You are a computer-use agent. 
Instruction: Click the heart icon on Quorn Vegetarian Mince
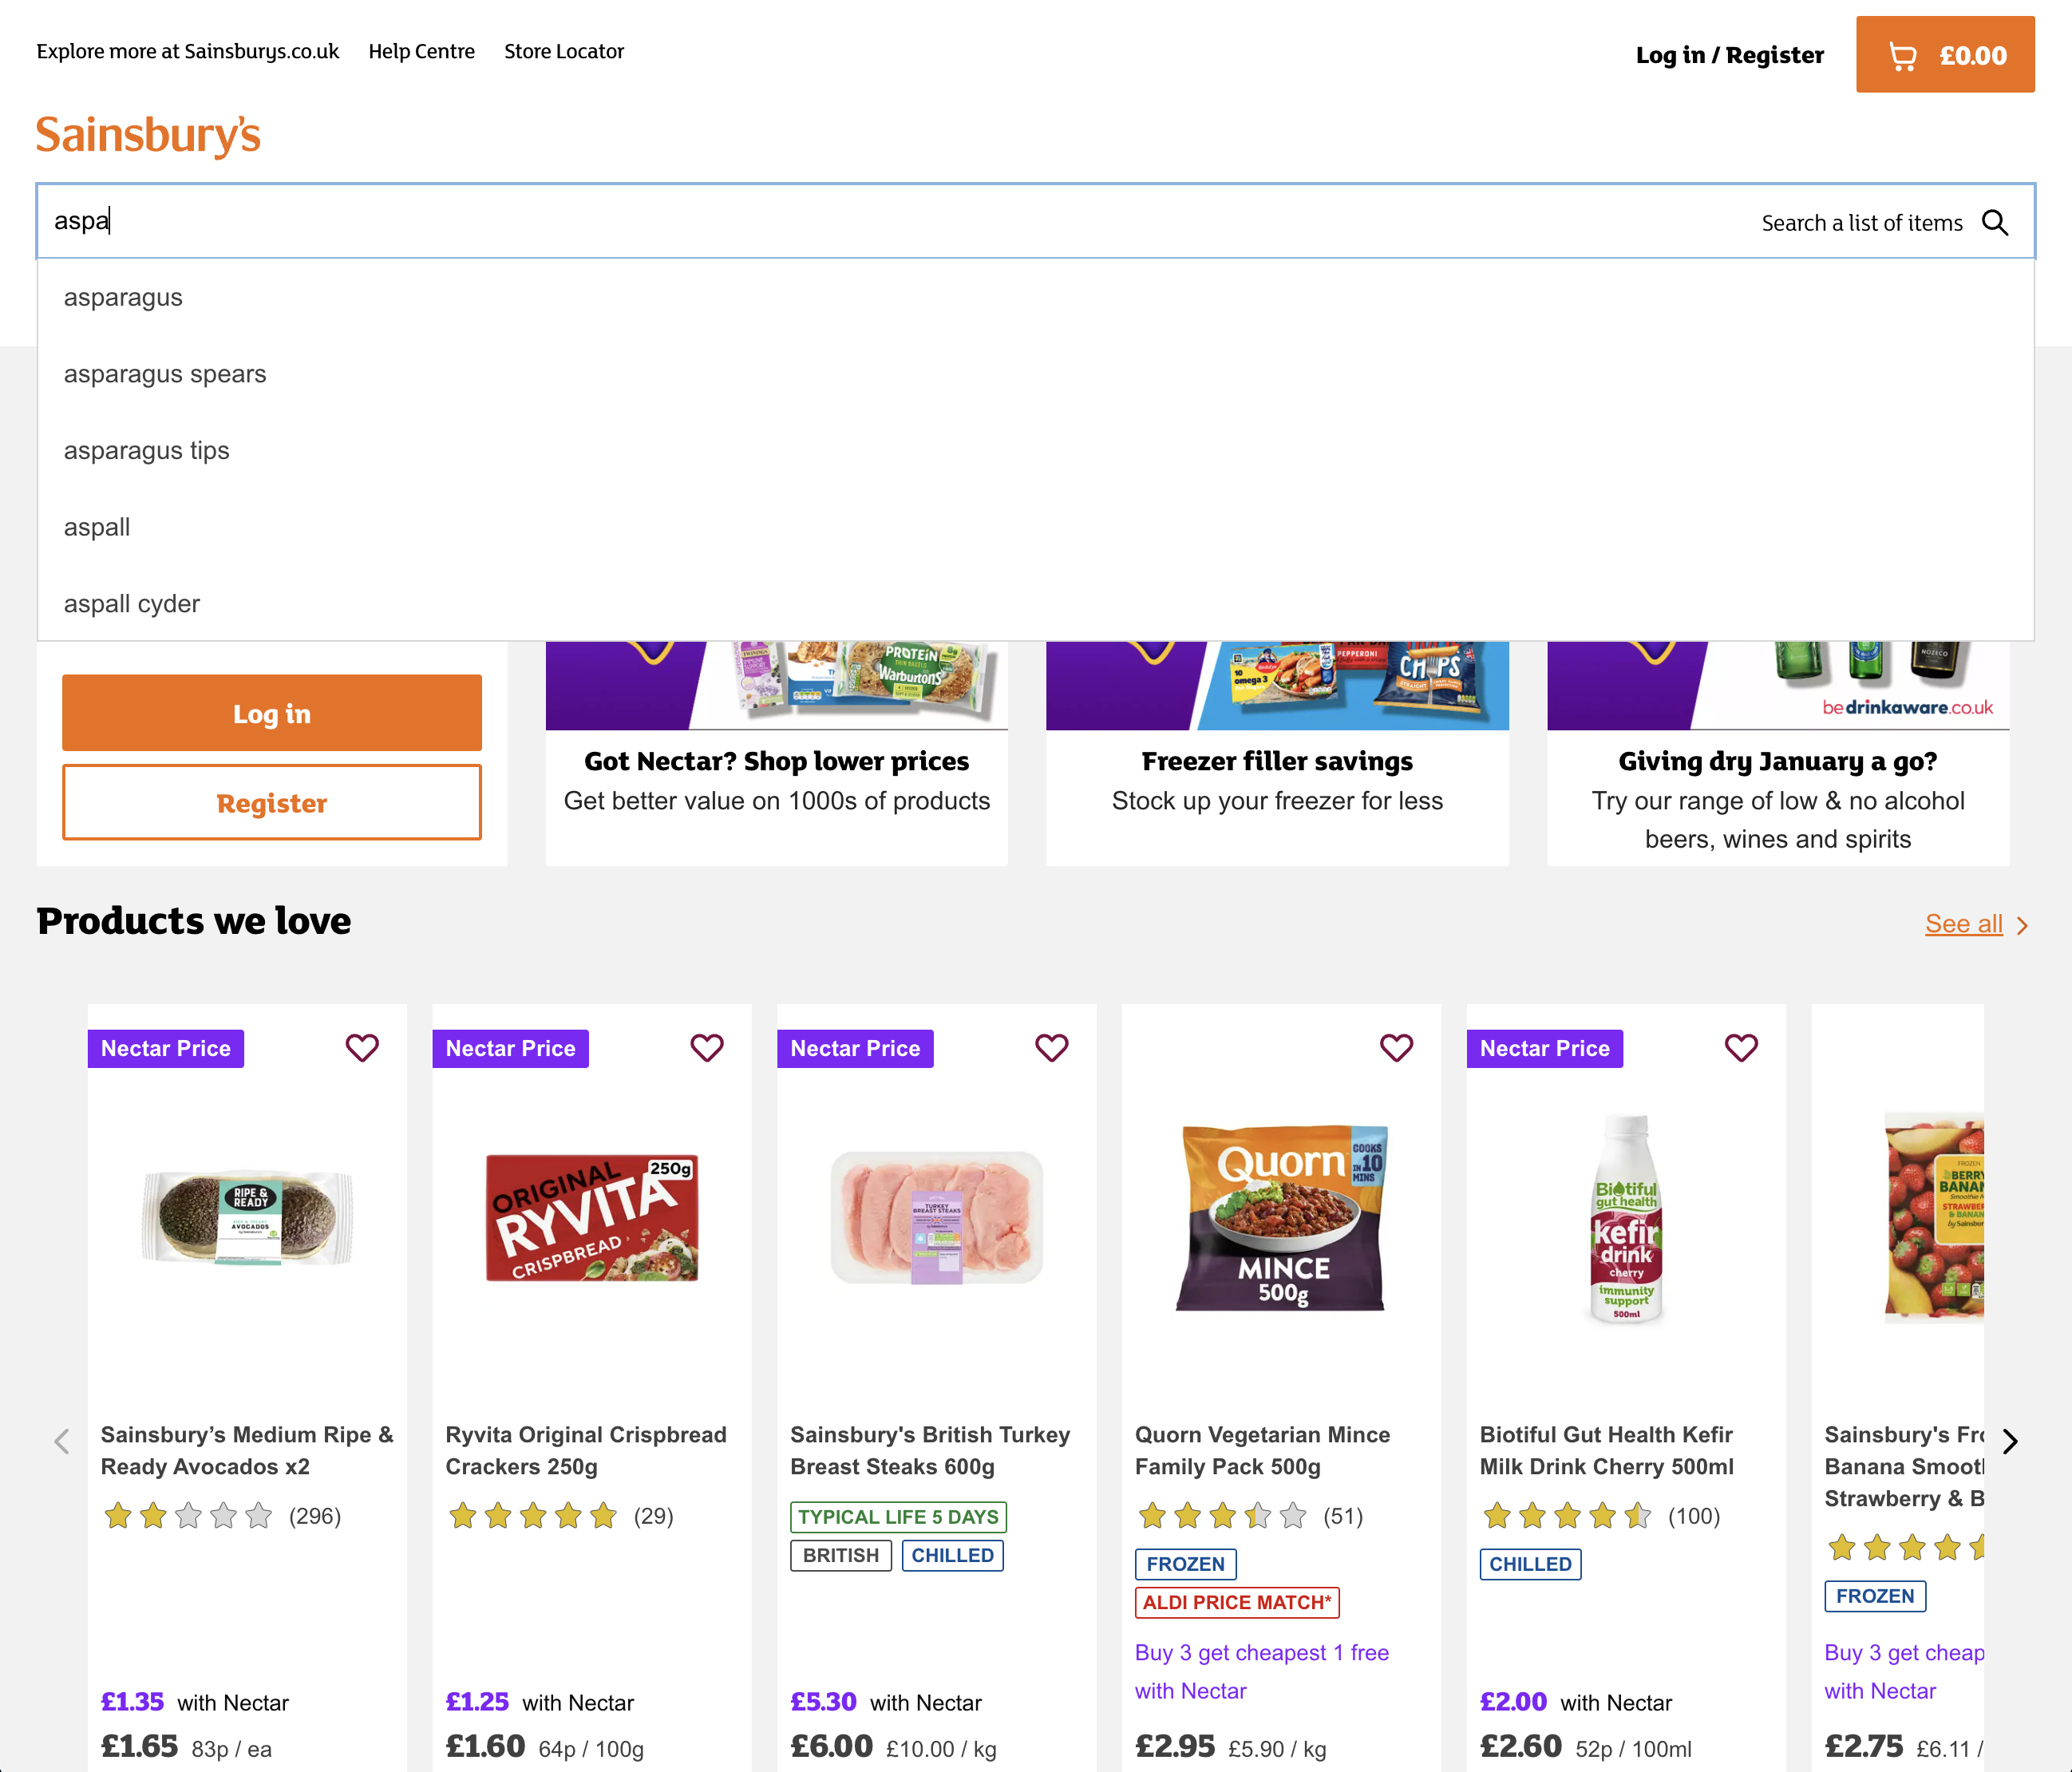(x=1396, y=1048)
